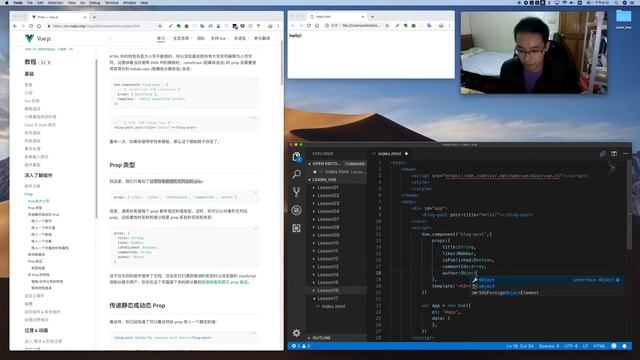Click the 传递静态或动态 Prop sidebar link
Screen dimensions: 640x360
(43, 214)
